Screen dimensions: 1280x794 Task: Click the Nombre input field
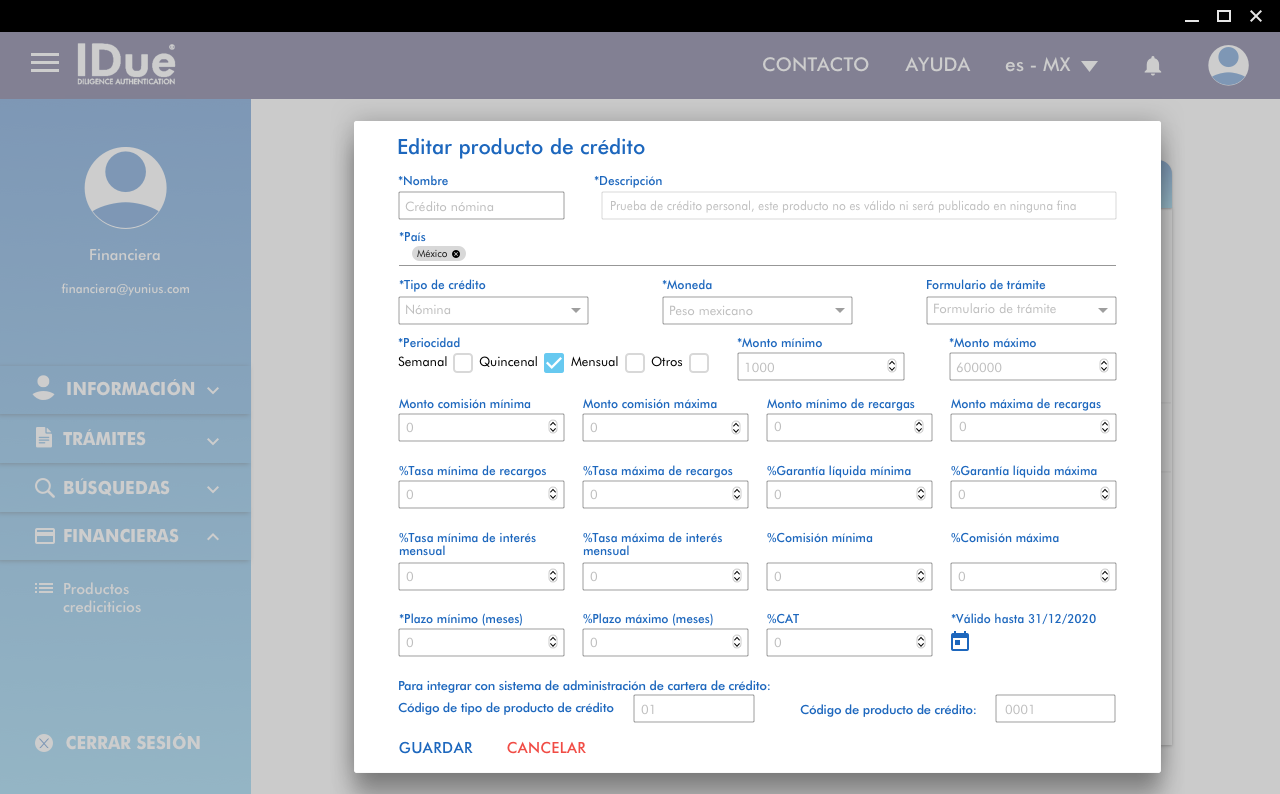point(481,206)
